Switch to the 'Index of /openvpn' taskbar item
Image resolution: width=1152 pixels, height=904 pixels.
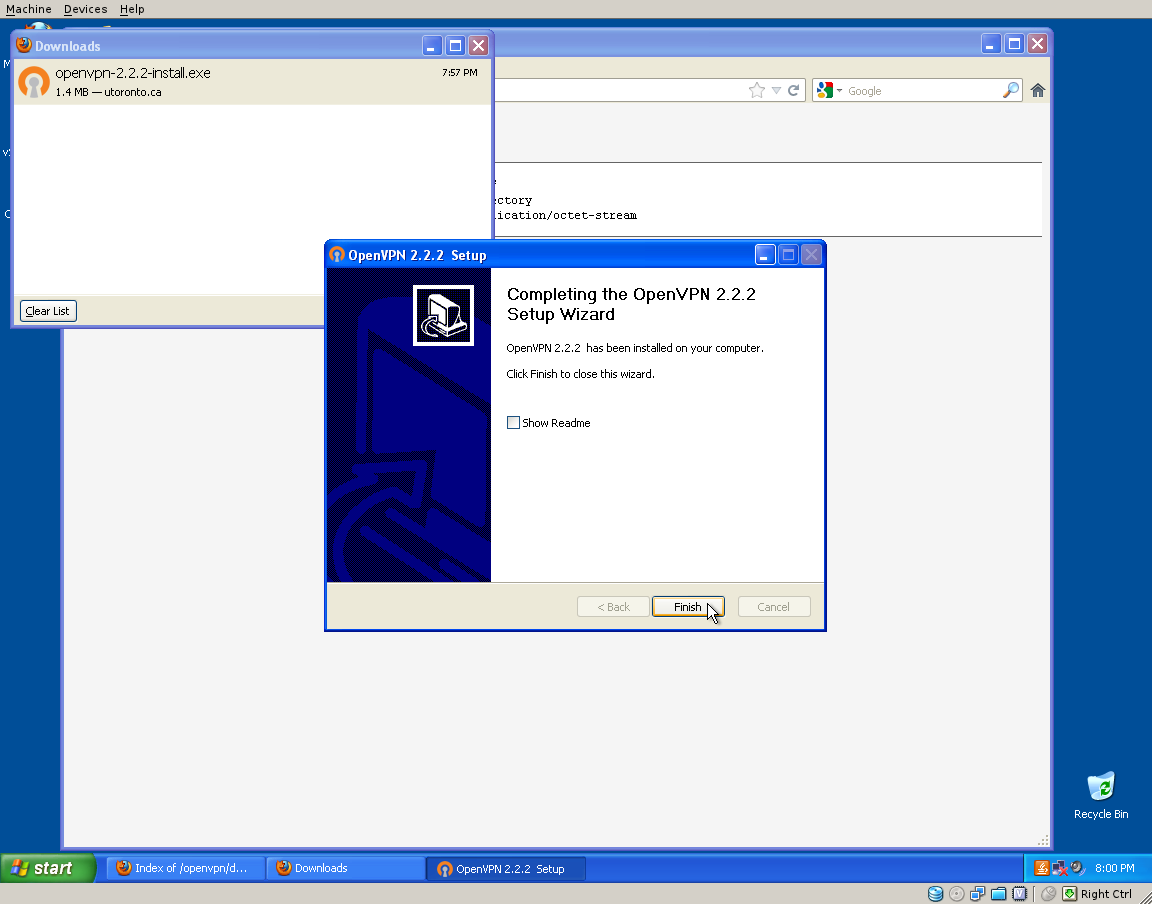(185, 868)
